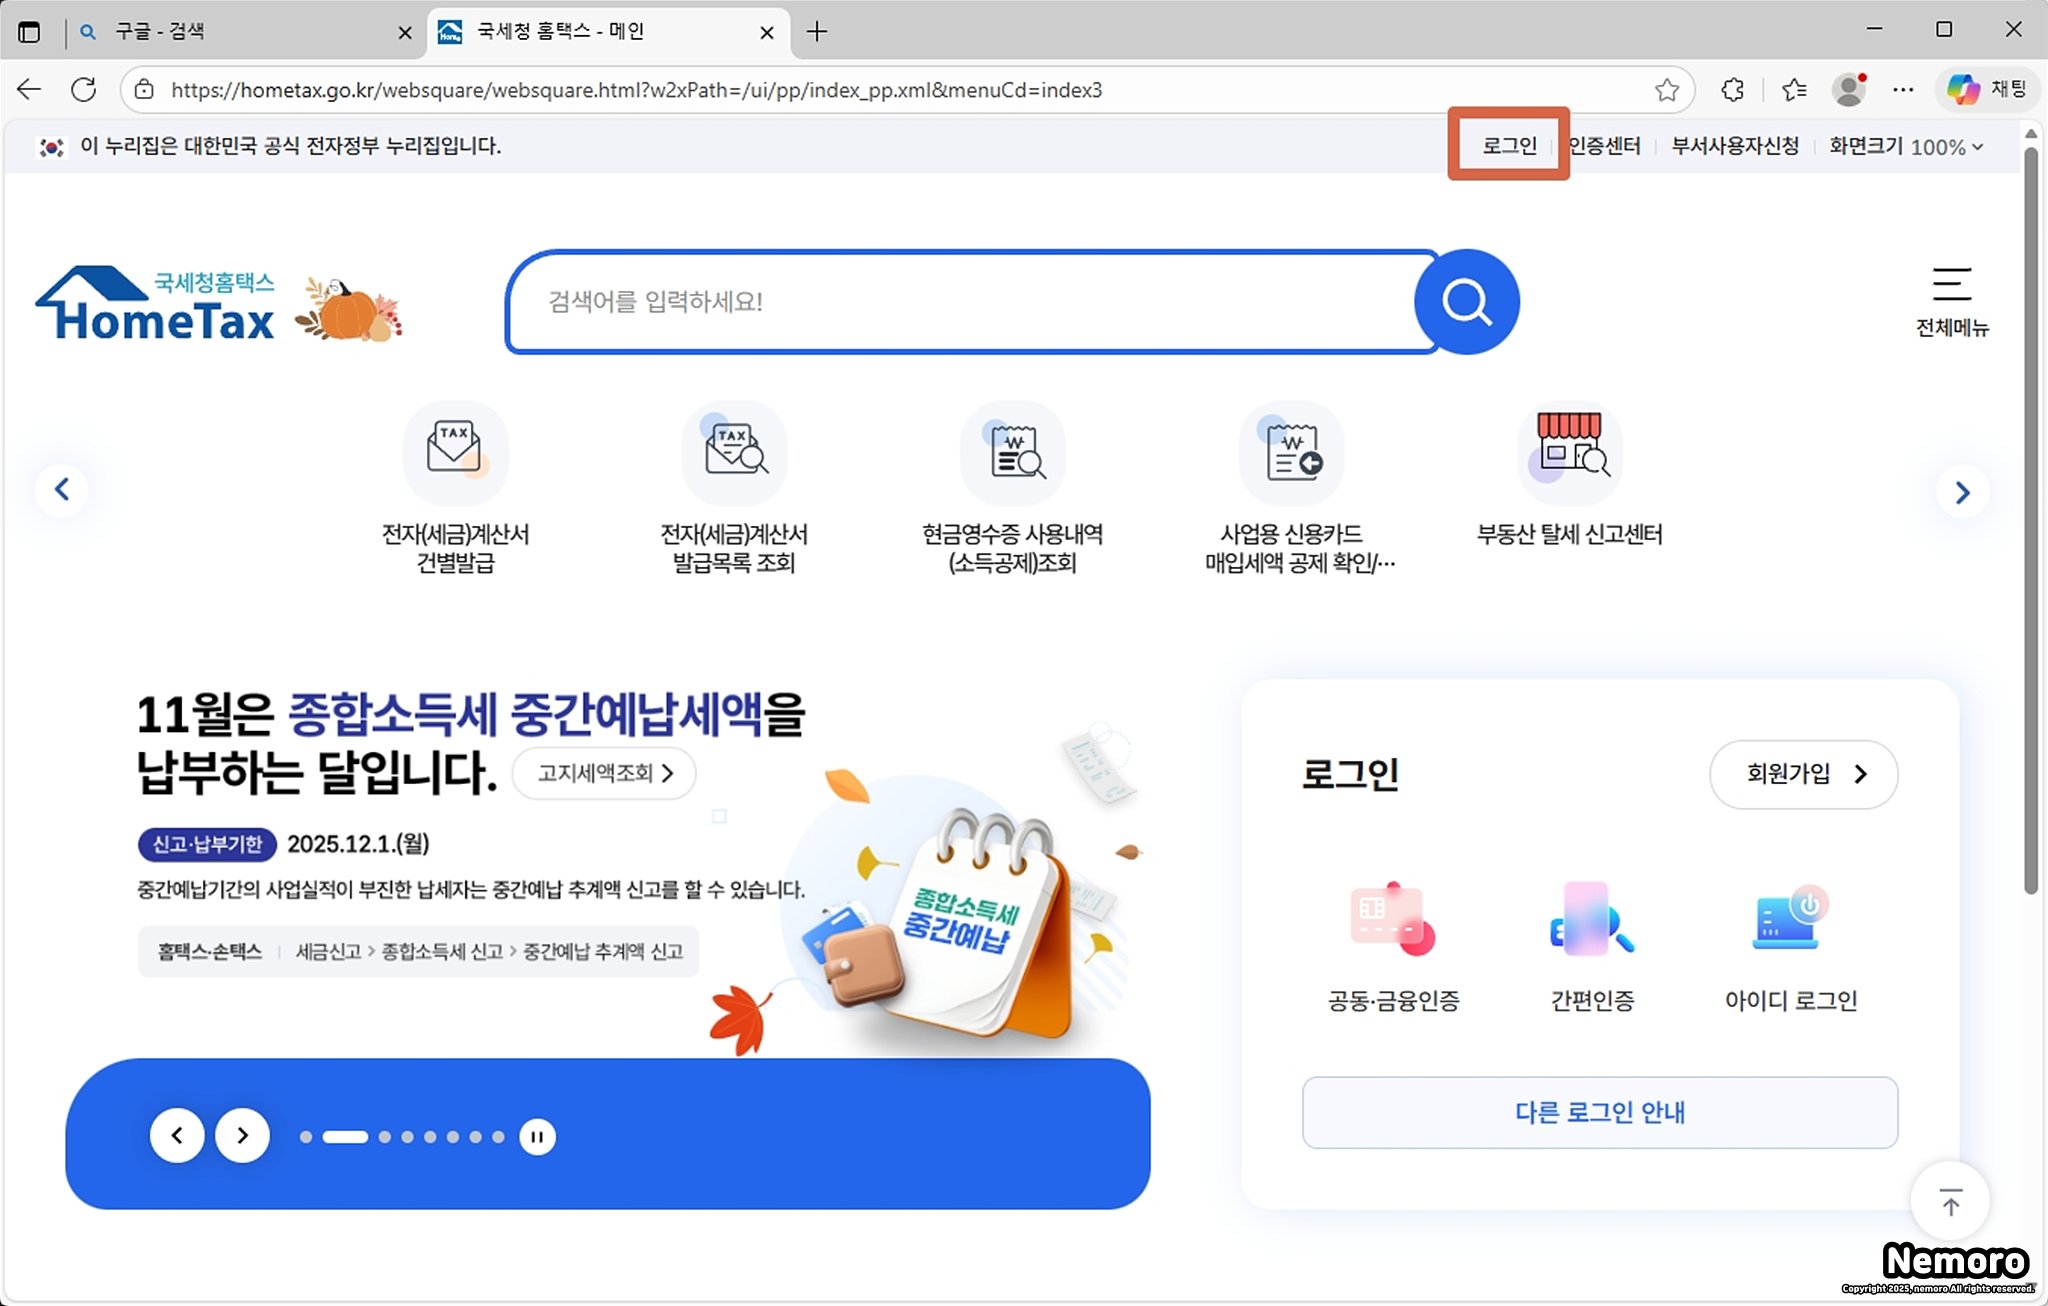Click 로그인 in top menu
Viewport: 2048px width, 1306px height.
[1508, 146]
